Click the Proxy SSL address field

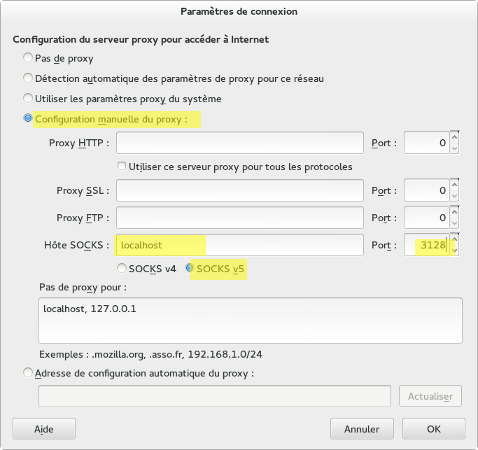pyautogui.click(x=240, y=190)
